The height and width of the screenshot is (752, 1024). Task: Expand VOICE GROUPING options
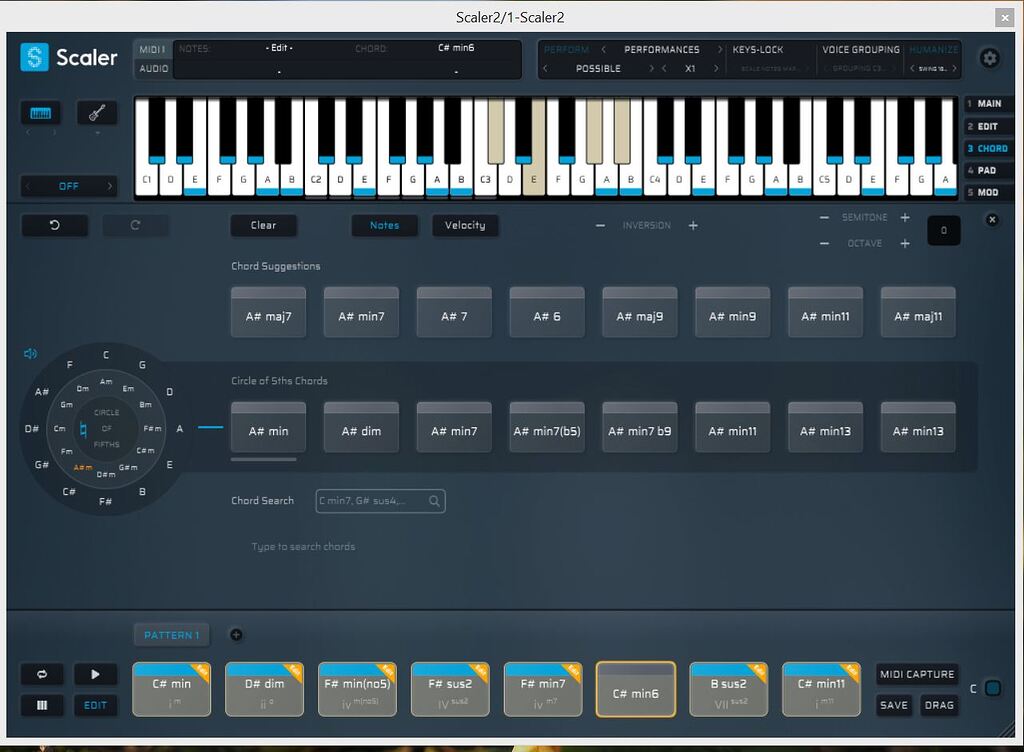point(860,49)
